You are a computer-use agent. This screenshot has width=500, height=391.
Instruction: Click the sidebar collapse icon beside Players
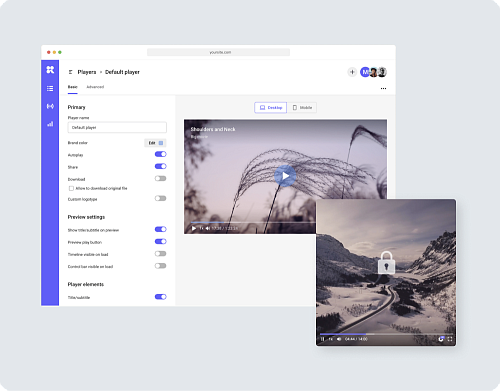tap(70, 72)
